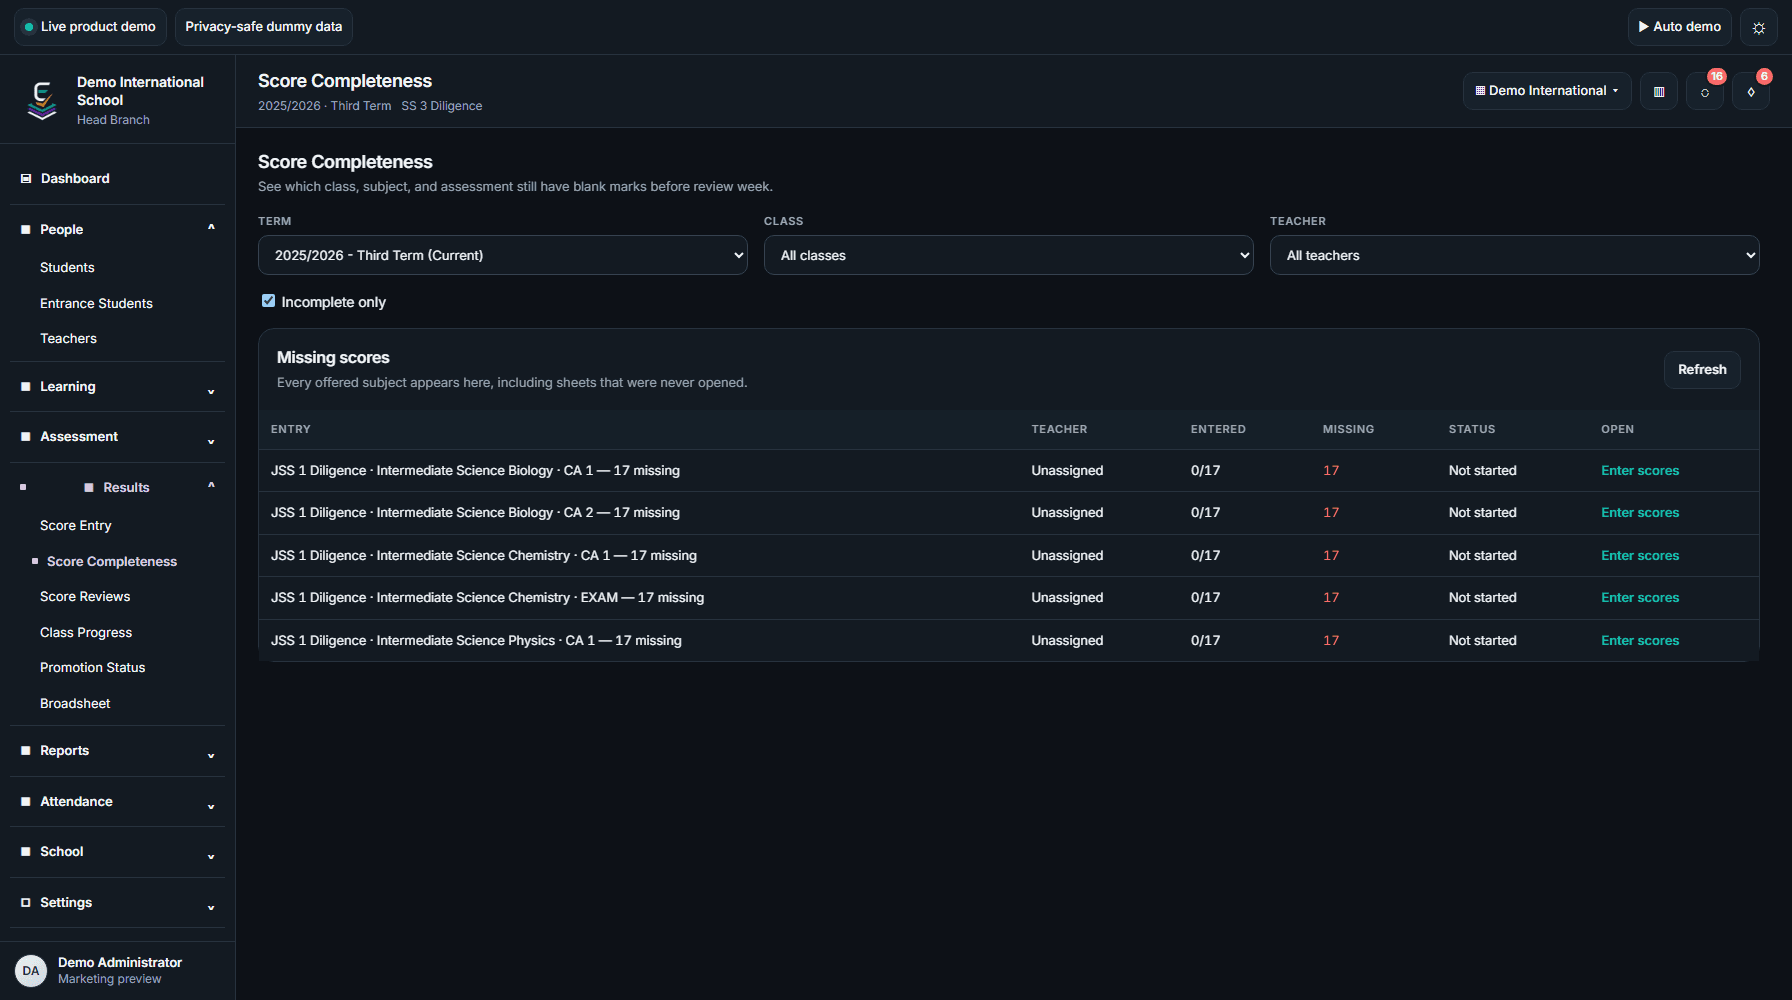
Task: Collapse the Results section in sidebar
Action: [118, 488]
